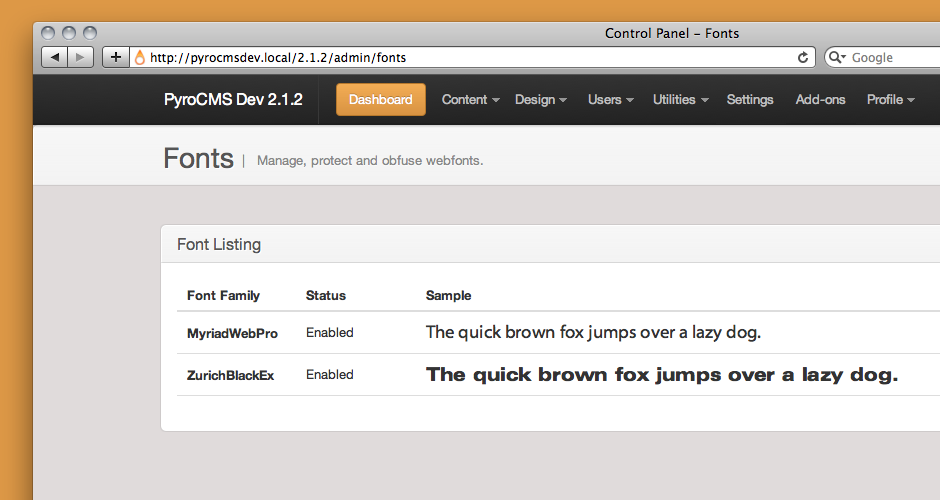Expand the Utilities menu

coord(680,100)
